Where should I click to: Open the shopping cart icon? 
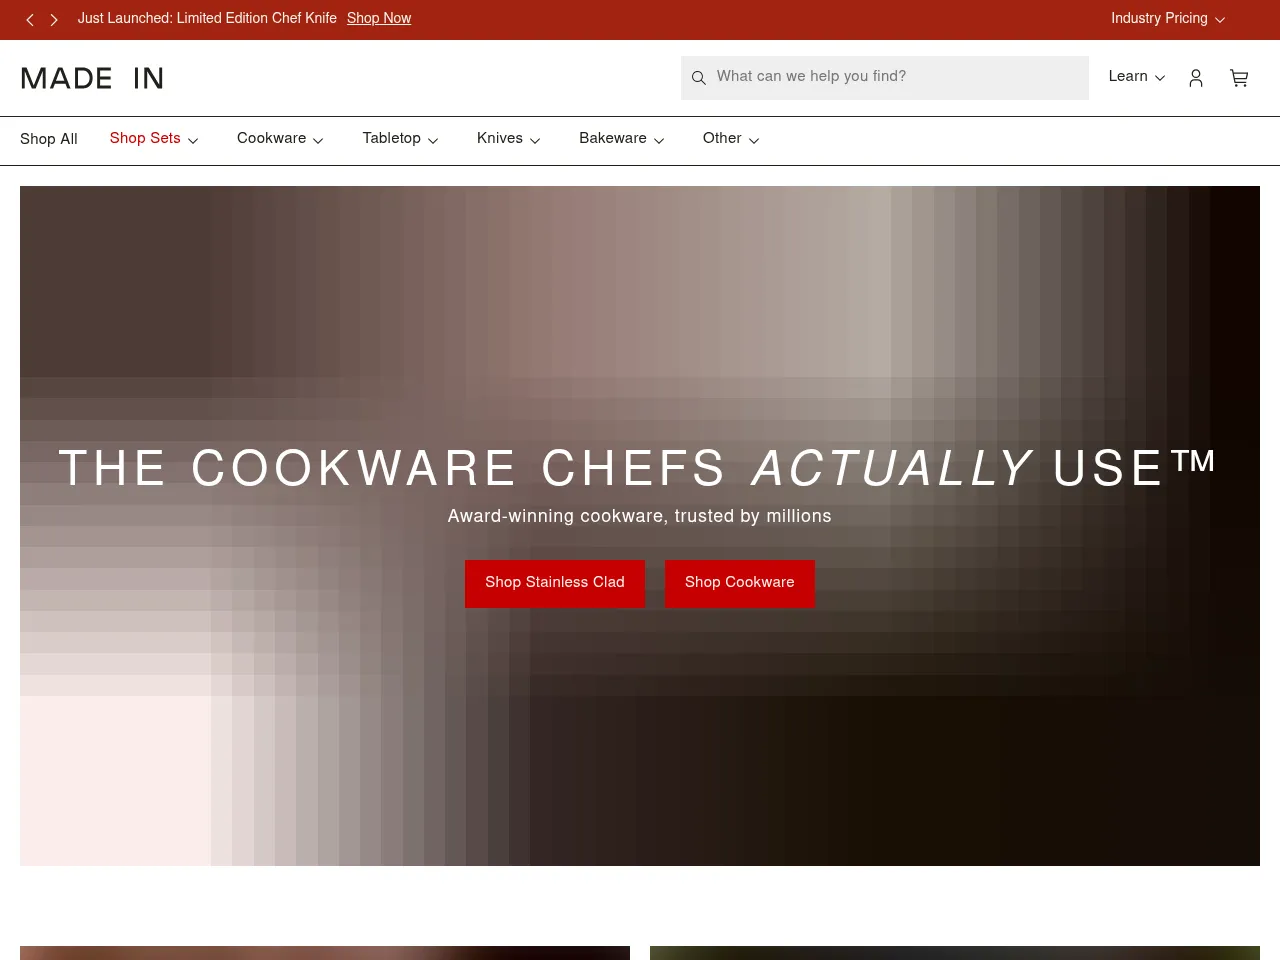click(1239, 78)
